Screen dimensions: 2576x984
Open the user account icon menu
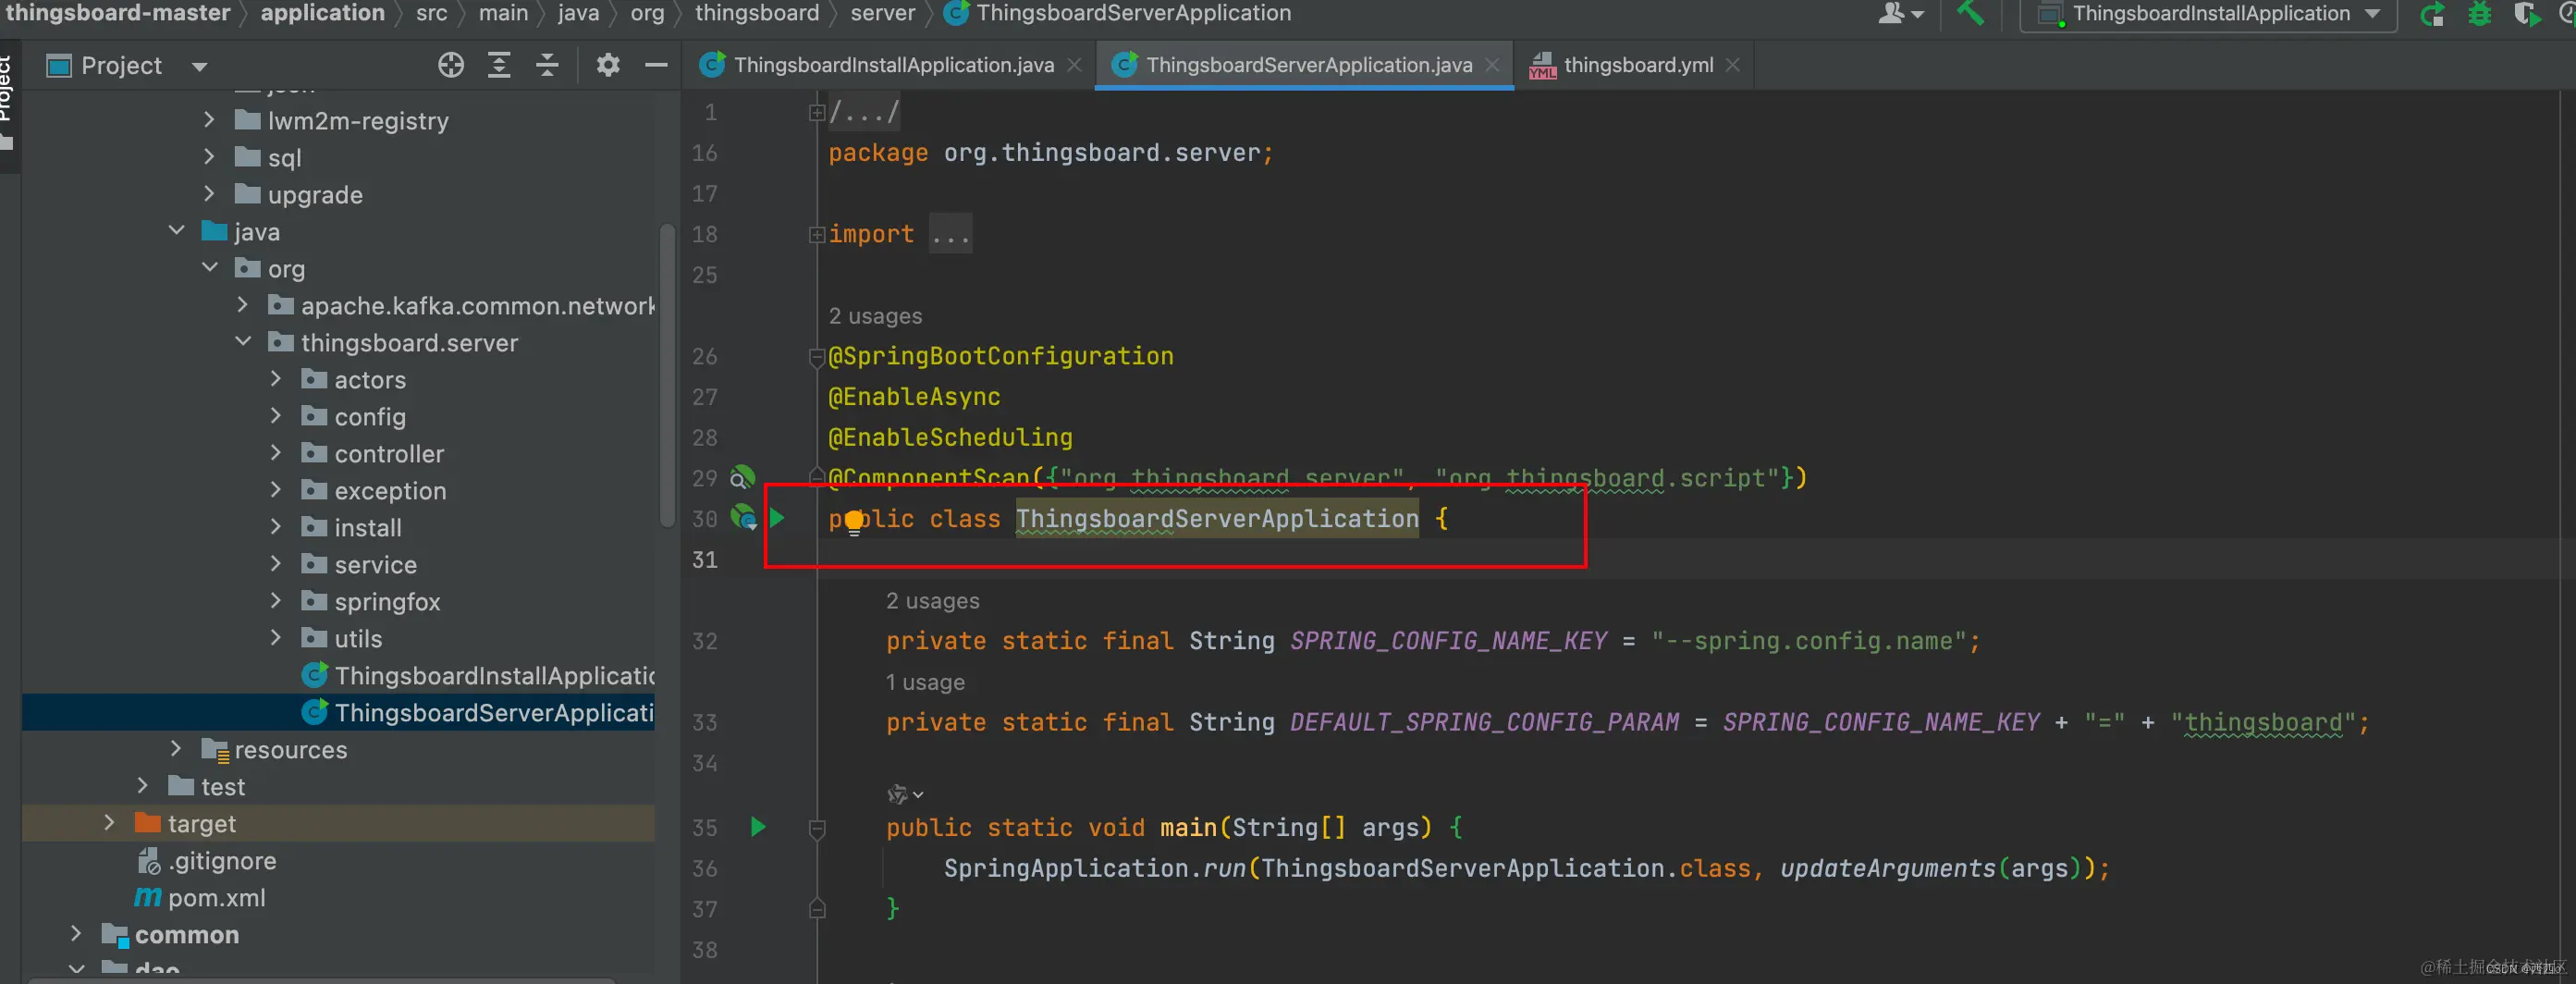1900,13
